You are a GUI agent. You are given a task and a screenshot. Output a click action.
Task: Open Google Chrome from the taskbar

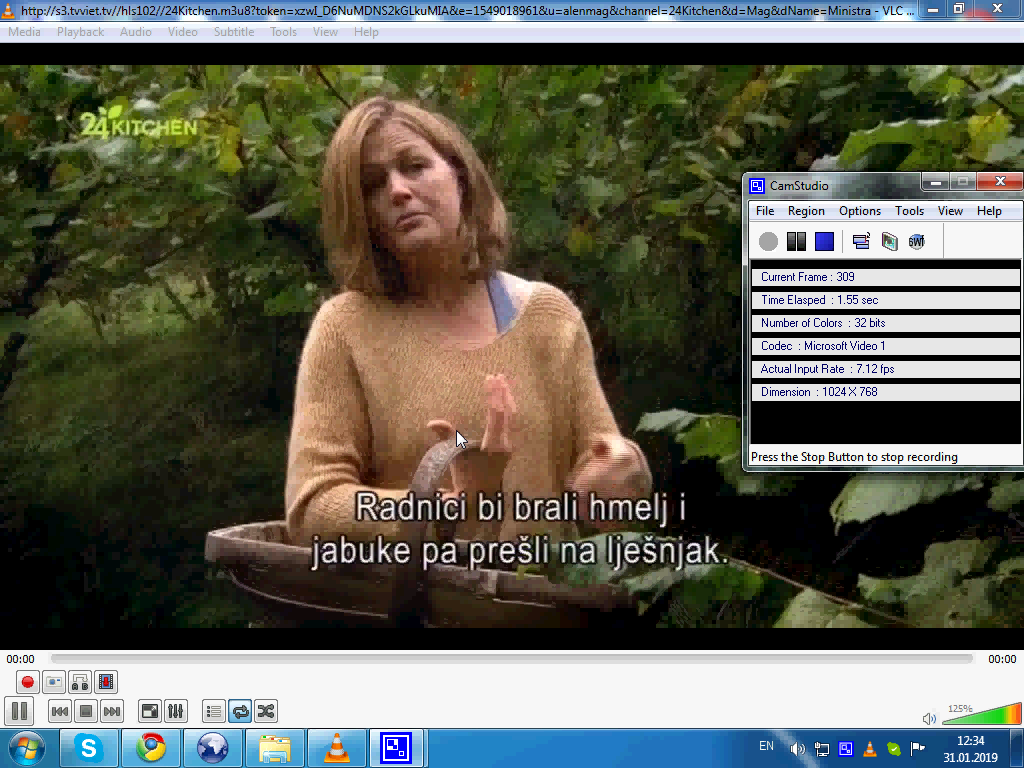151,748
